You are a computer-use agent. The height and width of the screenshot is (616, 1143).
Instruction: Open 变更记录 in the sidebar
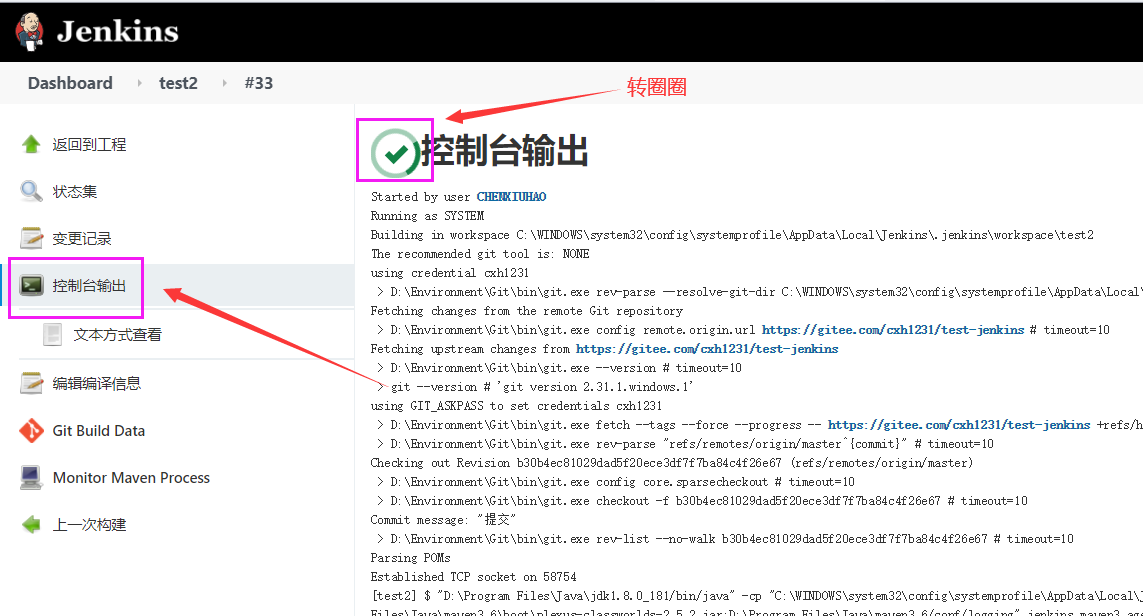pyautogui.click(x=82, y=238)
